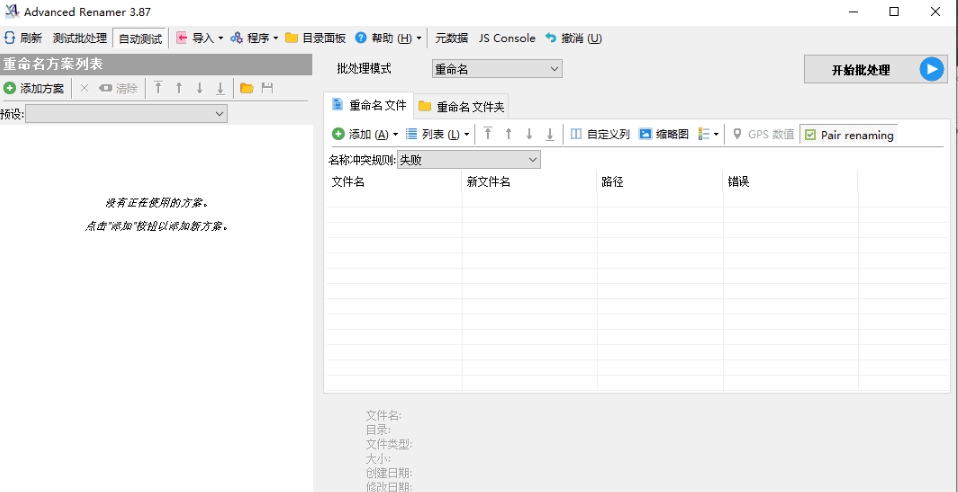Click the open methods folder icon

[x=247, y=88]
